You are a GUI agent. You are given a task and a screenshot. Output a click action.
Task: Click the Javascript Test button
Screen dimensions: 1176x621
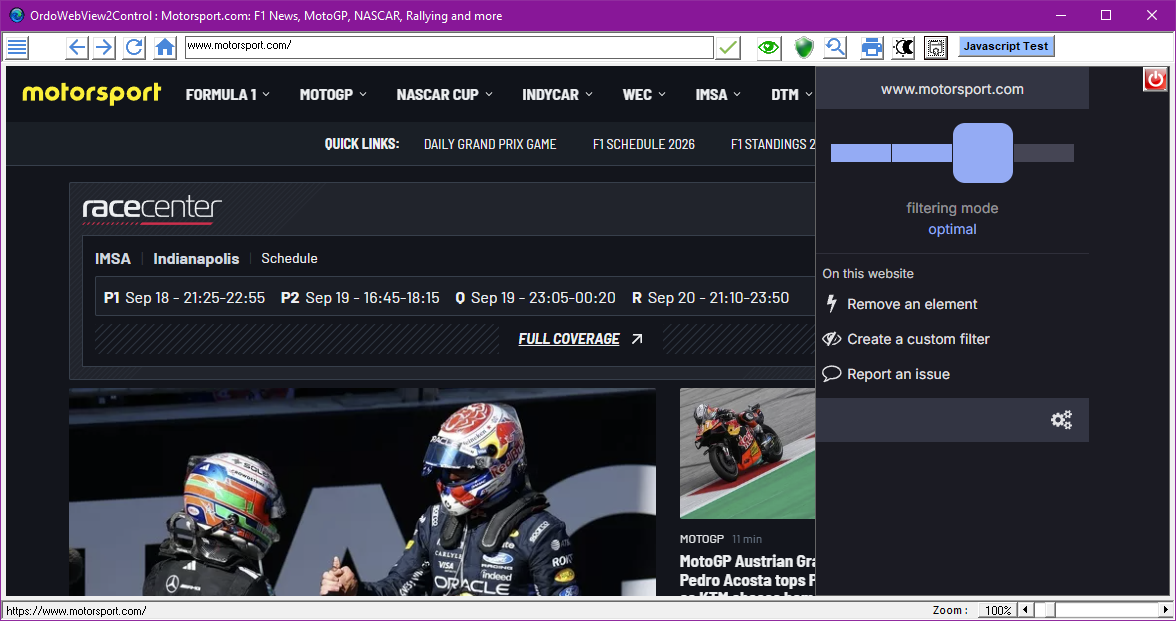(1006, 46)
